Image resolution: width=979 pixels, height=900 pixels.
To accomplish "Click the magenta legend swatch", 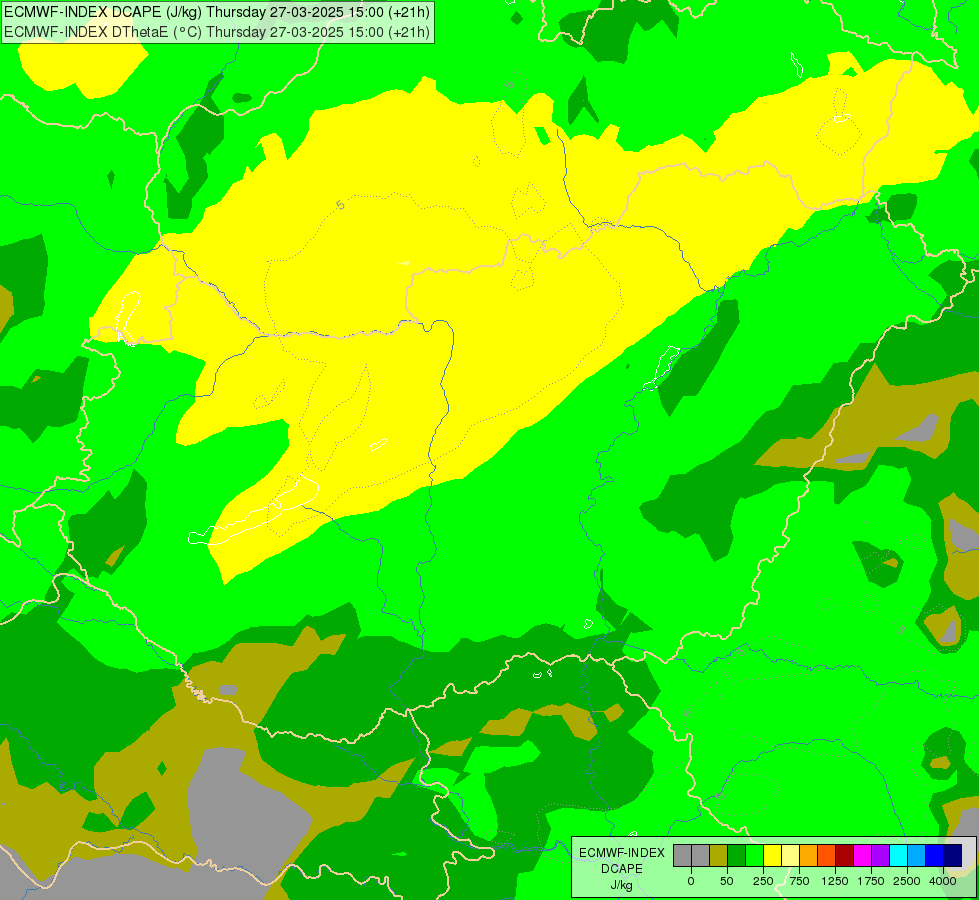I will 862,856.
